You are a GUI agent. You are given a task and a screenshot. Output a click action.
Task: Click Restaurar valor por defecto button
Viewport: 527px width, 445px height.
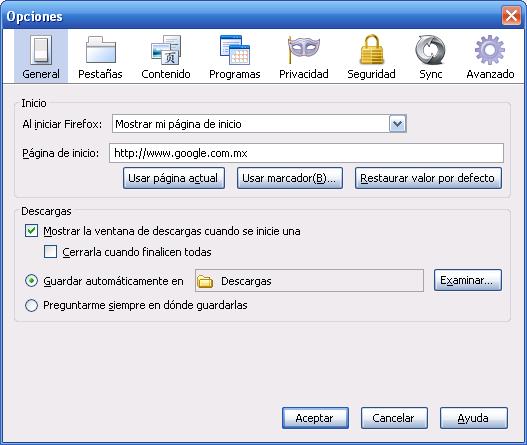point(428,178)
